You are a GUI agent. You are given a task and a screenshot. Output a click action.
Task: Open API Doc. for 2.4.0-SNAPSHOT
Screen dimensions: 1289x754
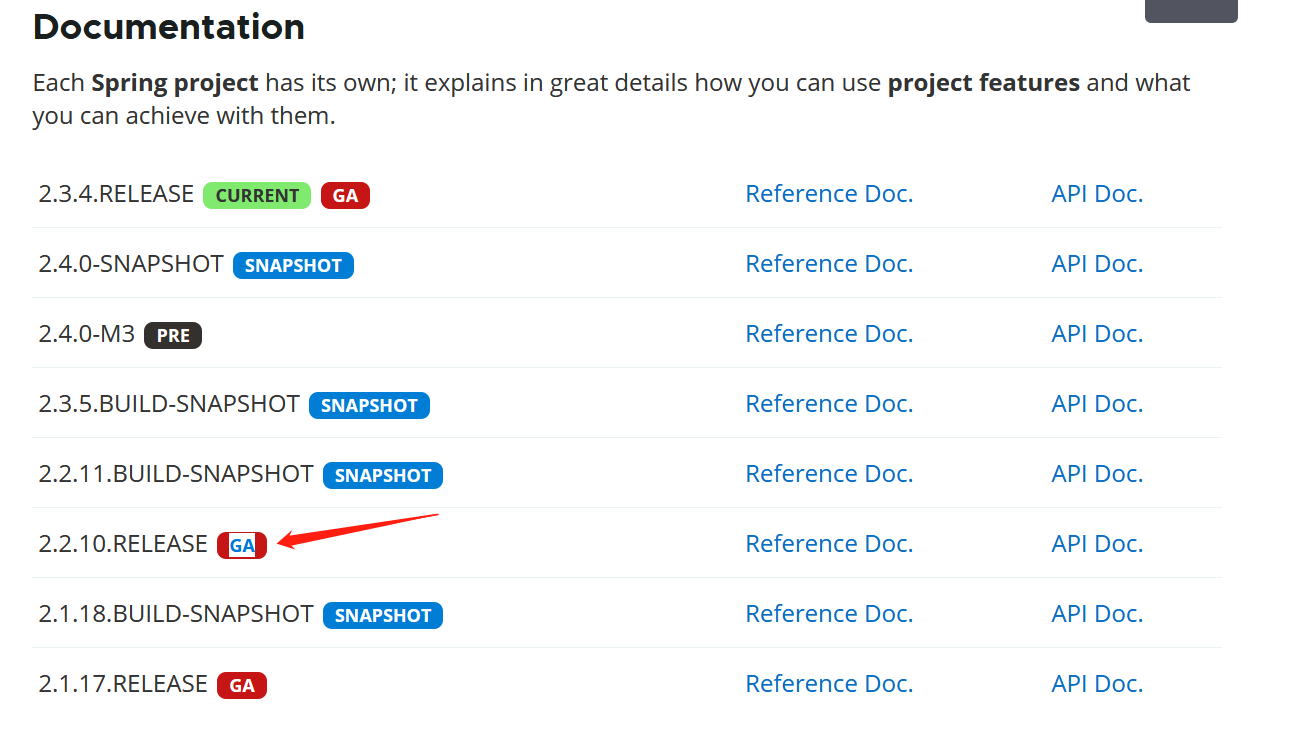coord(1096,264)
